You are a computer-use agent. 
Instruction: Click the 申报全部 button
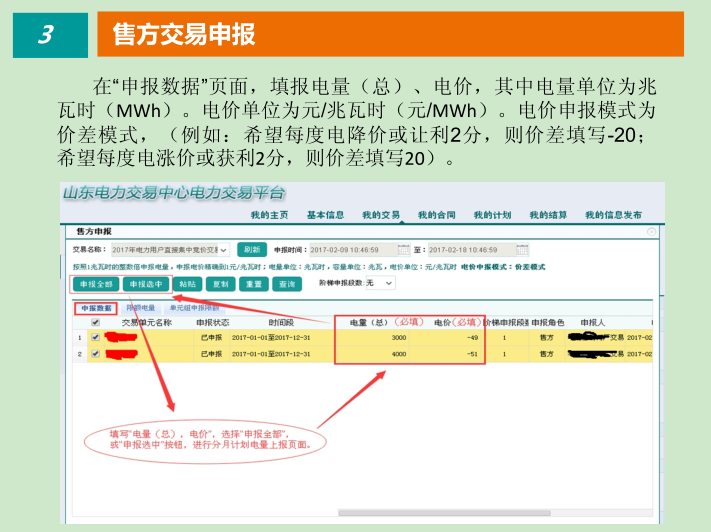point(94,284)
